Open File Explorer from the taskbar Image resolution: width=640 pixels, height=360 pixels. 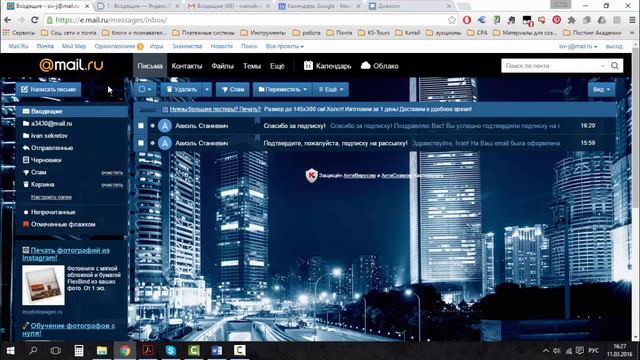click(x=102, y=351)
